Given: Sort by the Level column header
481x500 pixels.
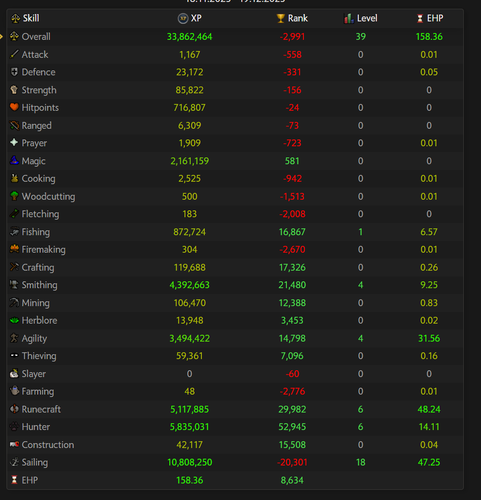Looking at the screenshot, I should tap(367, 18).
